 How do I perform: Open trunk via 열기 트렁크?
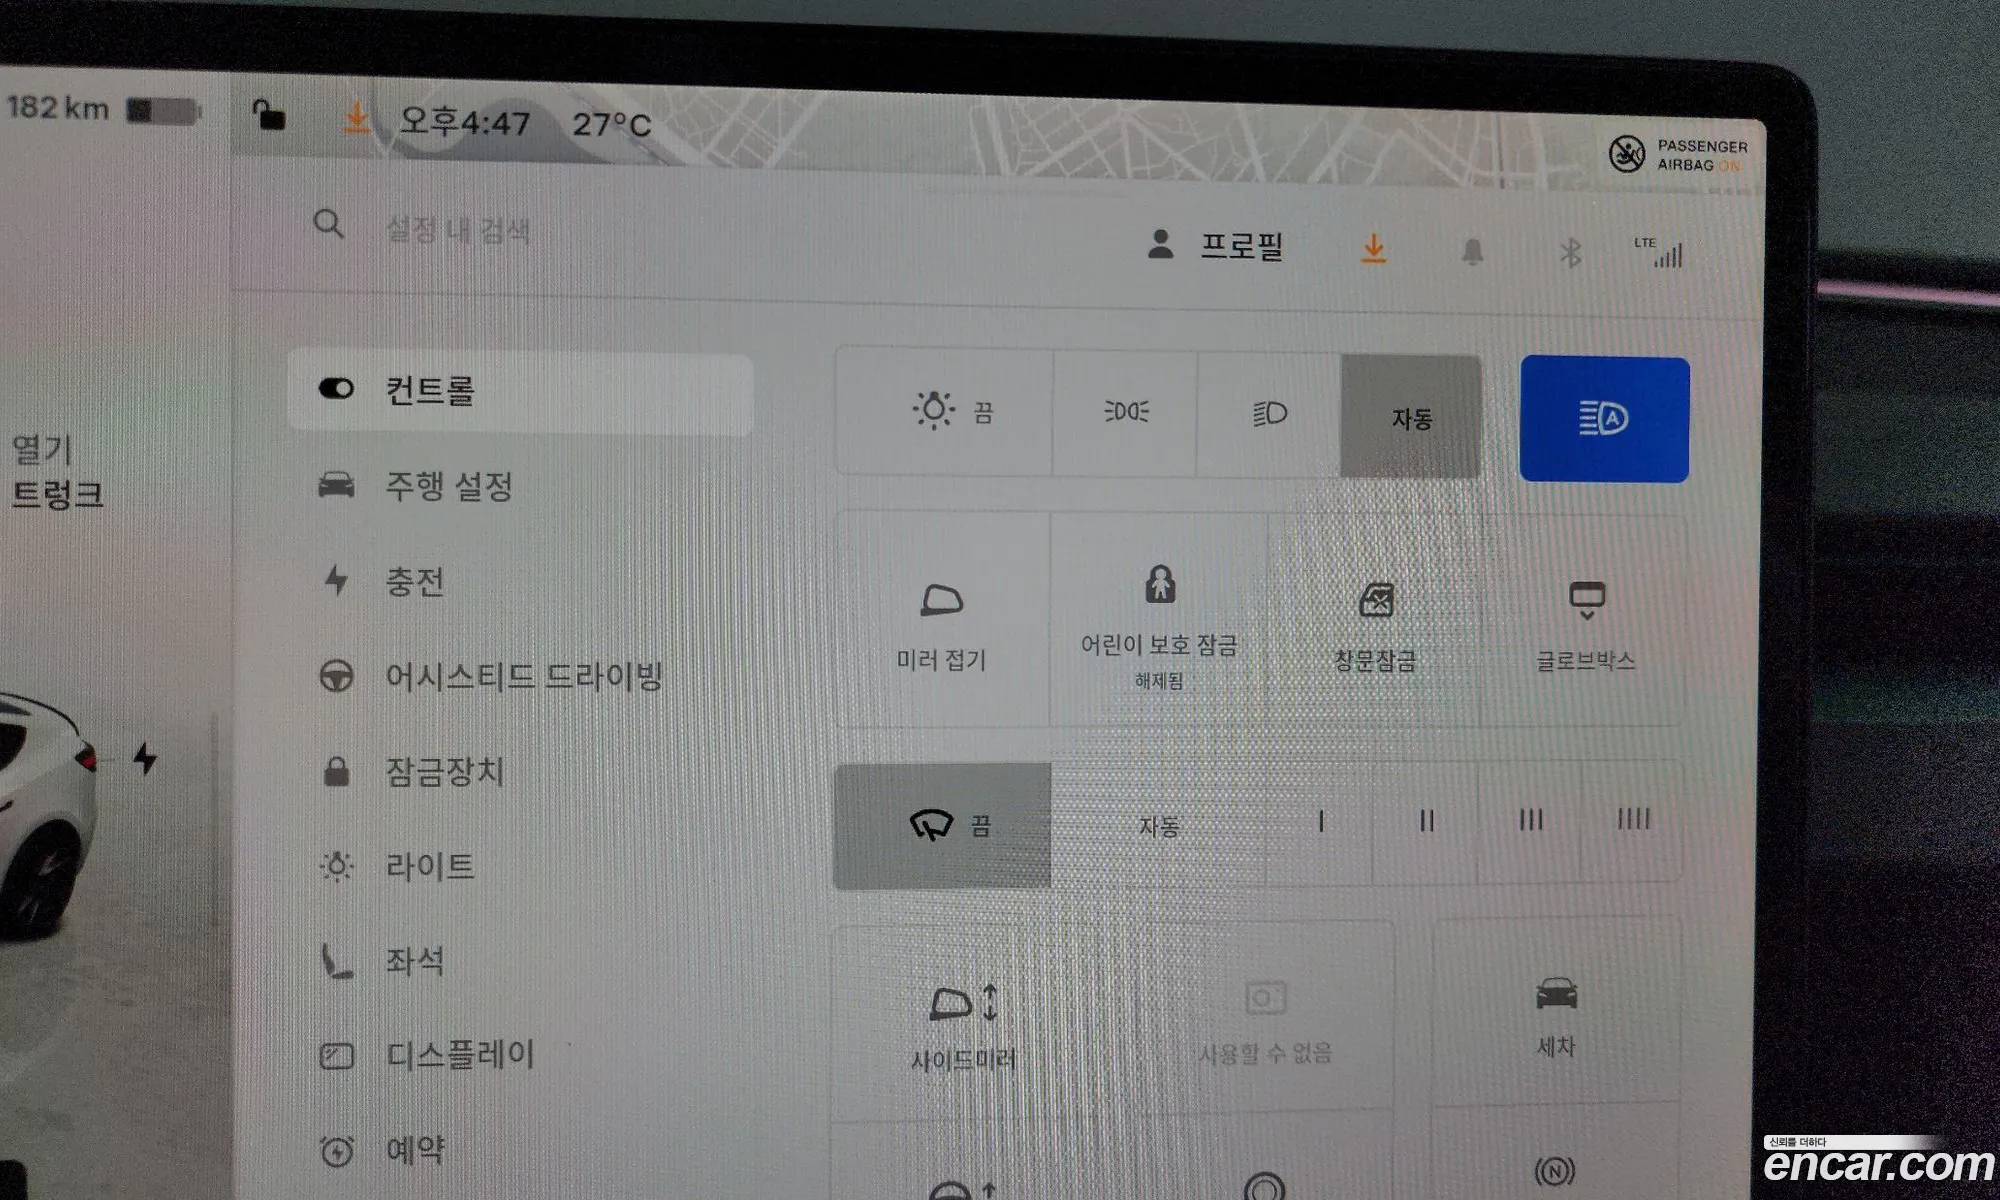tap(56, 472)
